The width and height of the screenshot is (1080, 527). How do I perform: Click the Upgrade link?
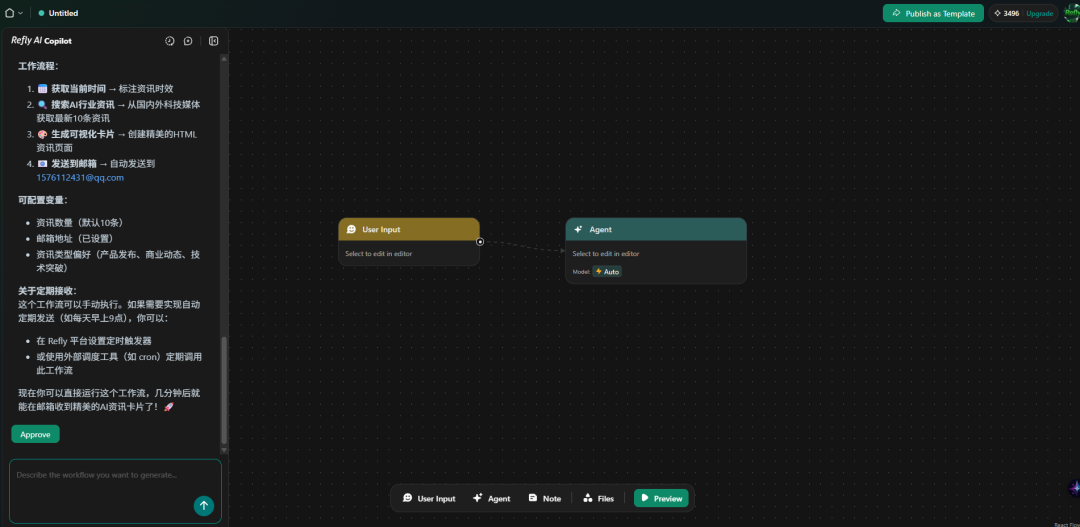point(1039,13)
